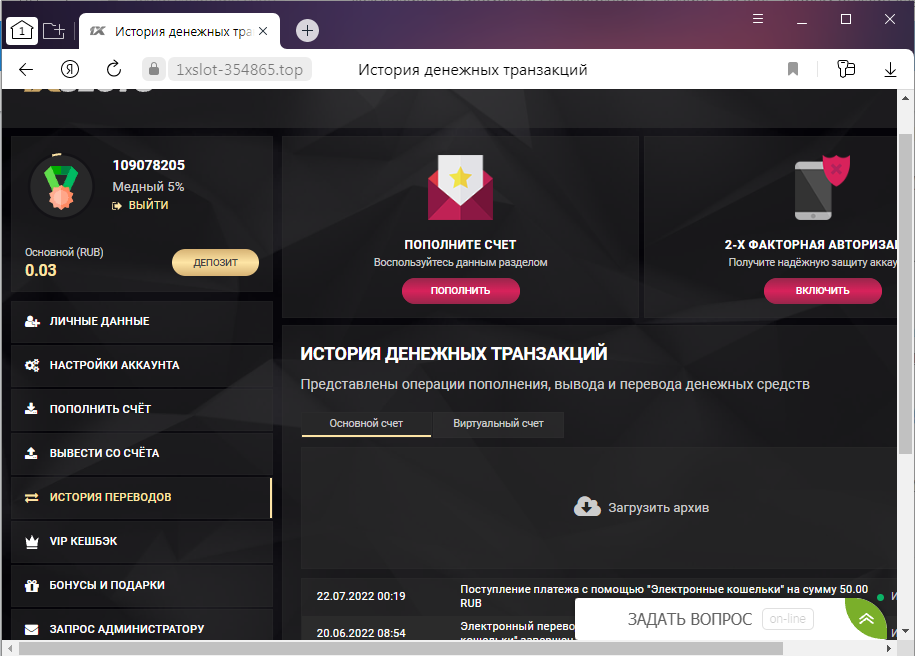The height and width of the screenshot is (656, 915).
Task: Click the green scroll-to-top chevron button
Action: (866, 619)
